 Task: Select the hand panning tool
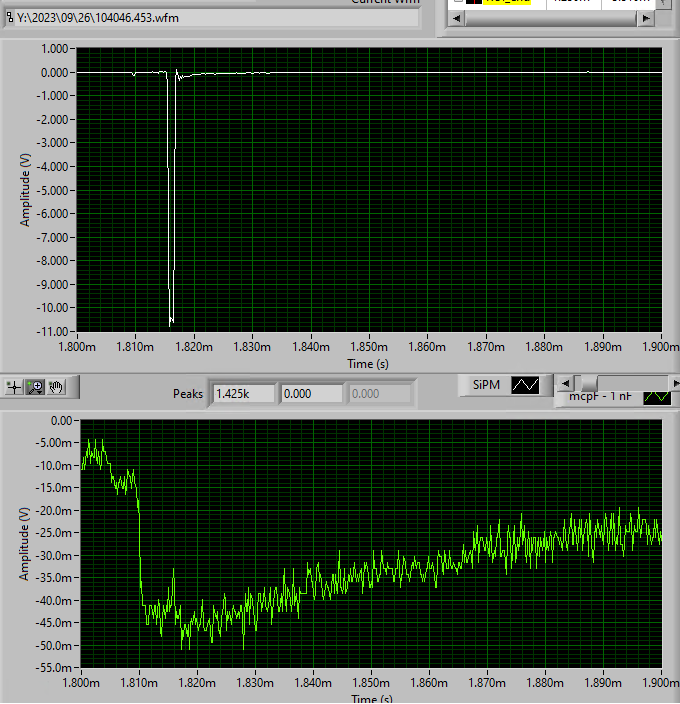56,387
